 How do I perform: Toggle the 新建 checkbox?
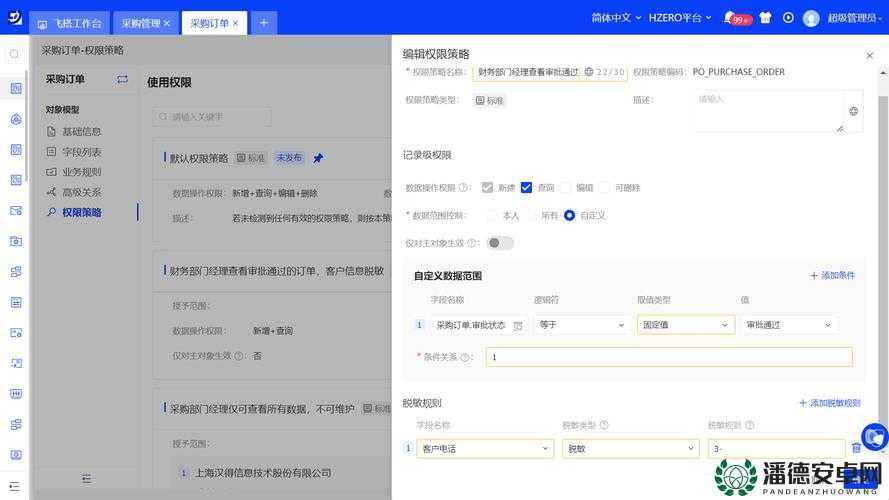[487, 188]
